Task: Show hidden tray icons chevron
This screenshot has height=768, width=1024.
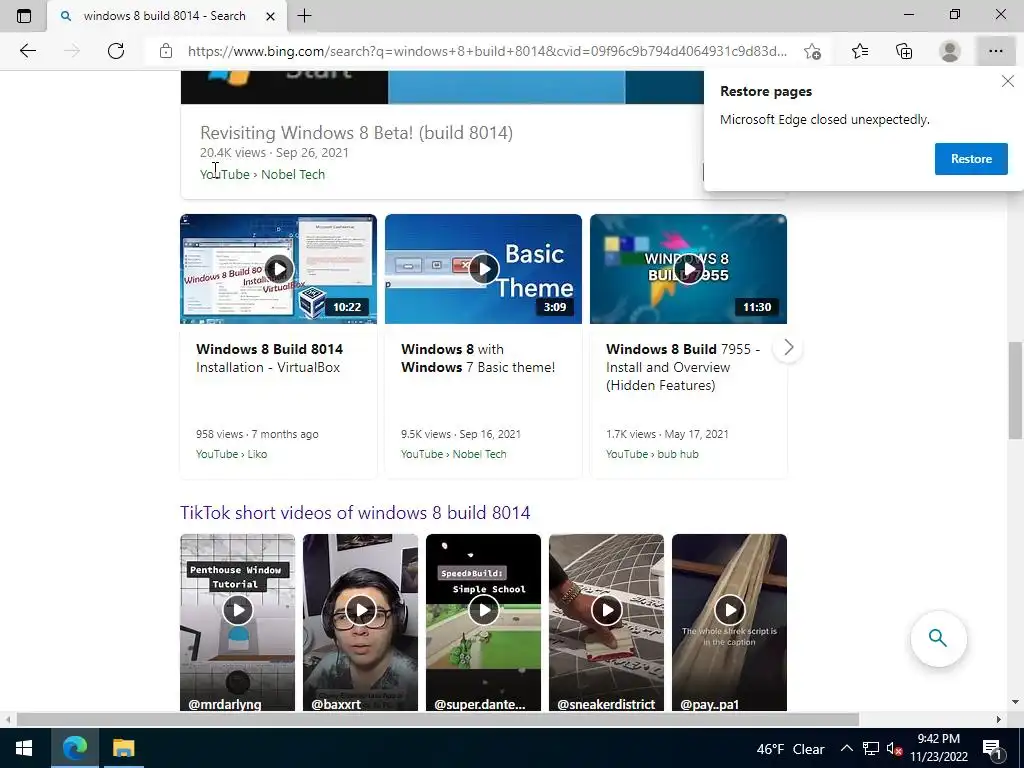Action: pos(846,748)
